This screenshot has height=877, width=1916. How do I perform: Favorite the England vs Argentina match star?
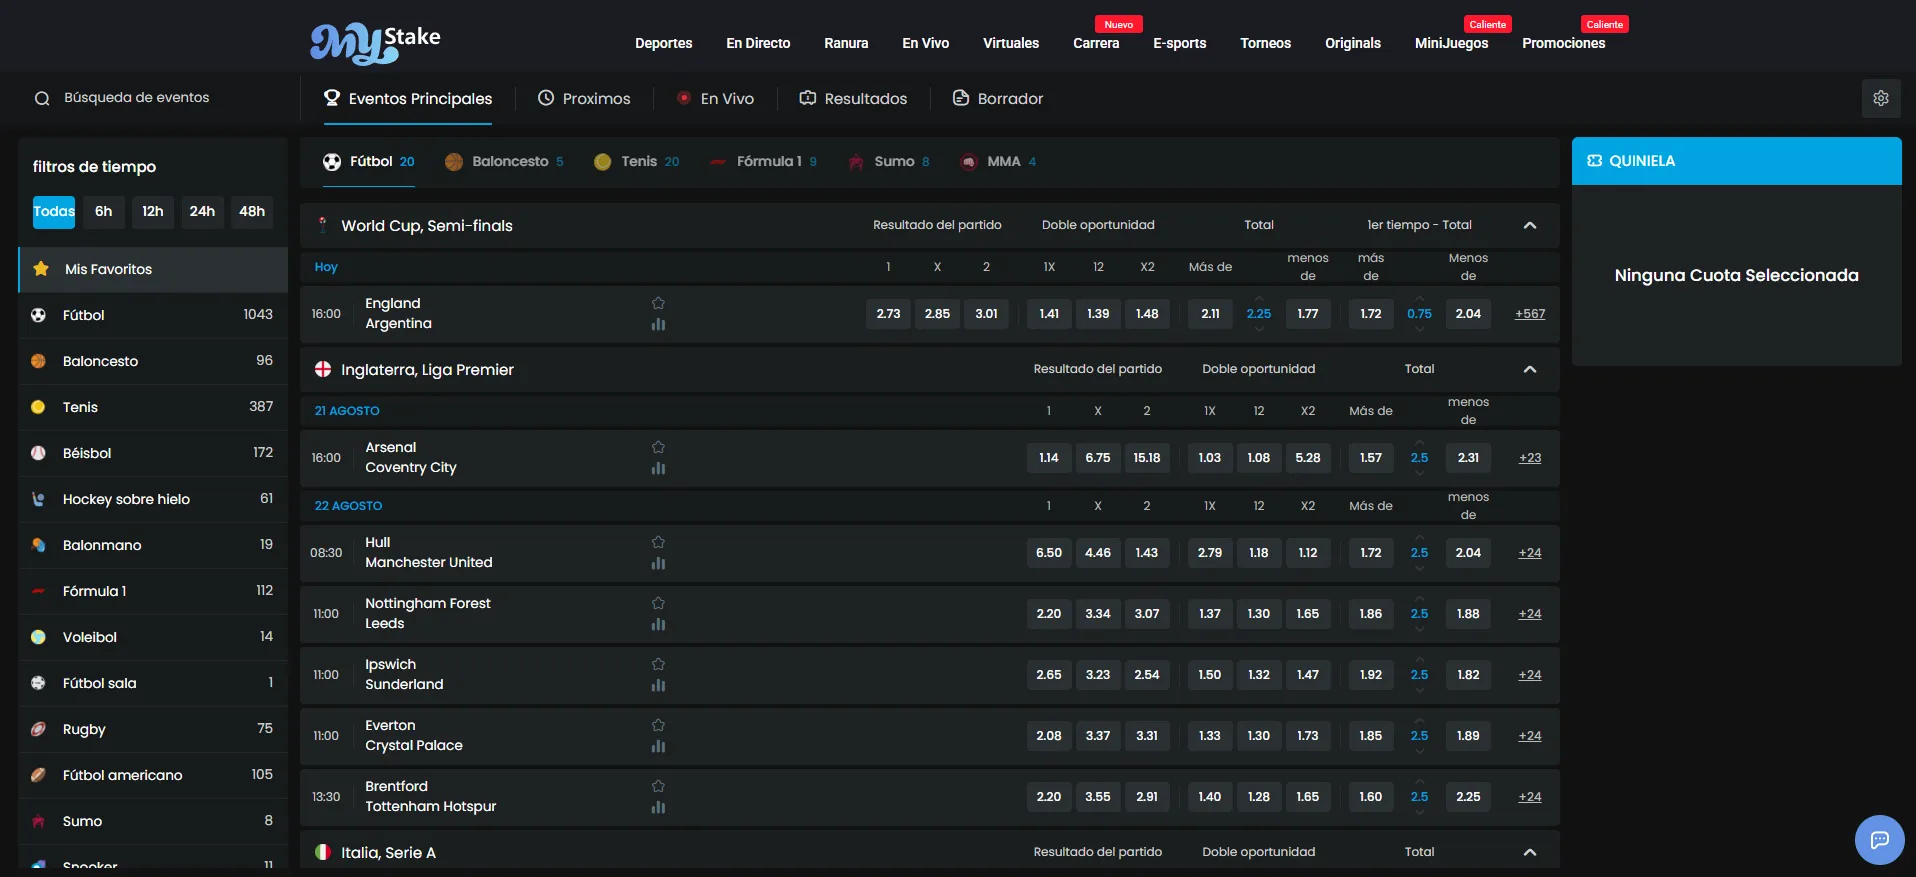coord(658,303)
